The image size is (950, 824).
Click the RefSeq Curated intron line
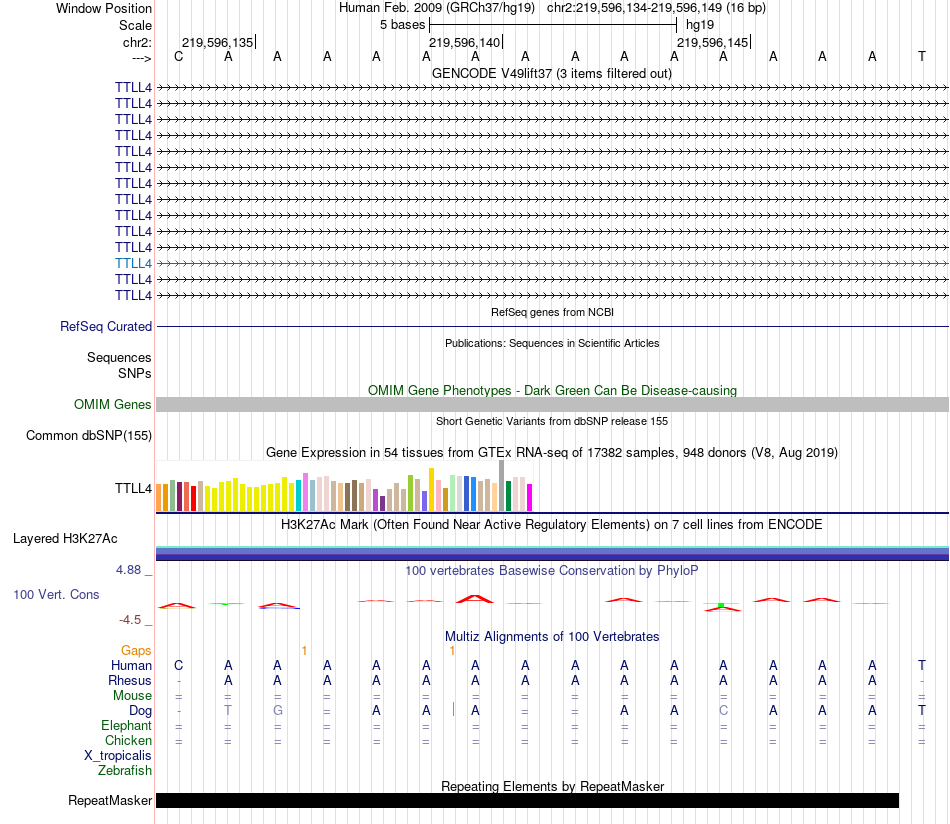coord(552,327)
